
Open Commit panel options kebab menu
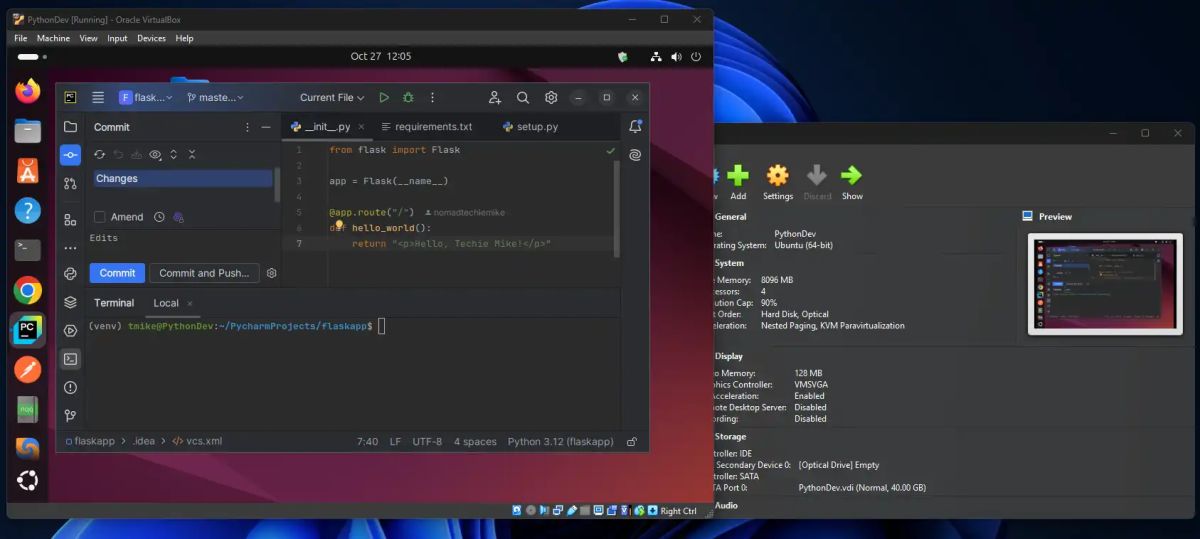(x=247, y=127)
